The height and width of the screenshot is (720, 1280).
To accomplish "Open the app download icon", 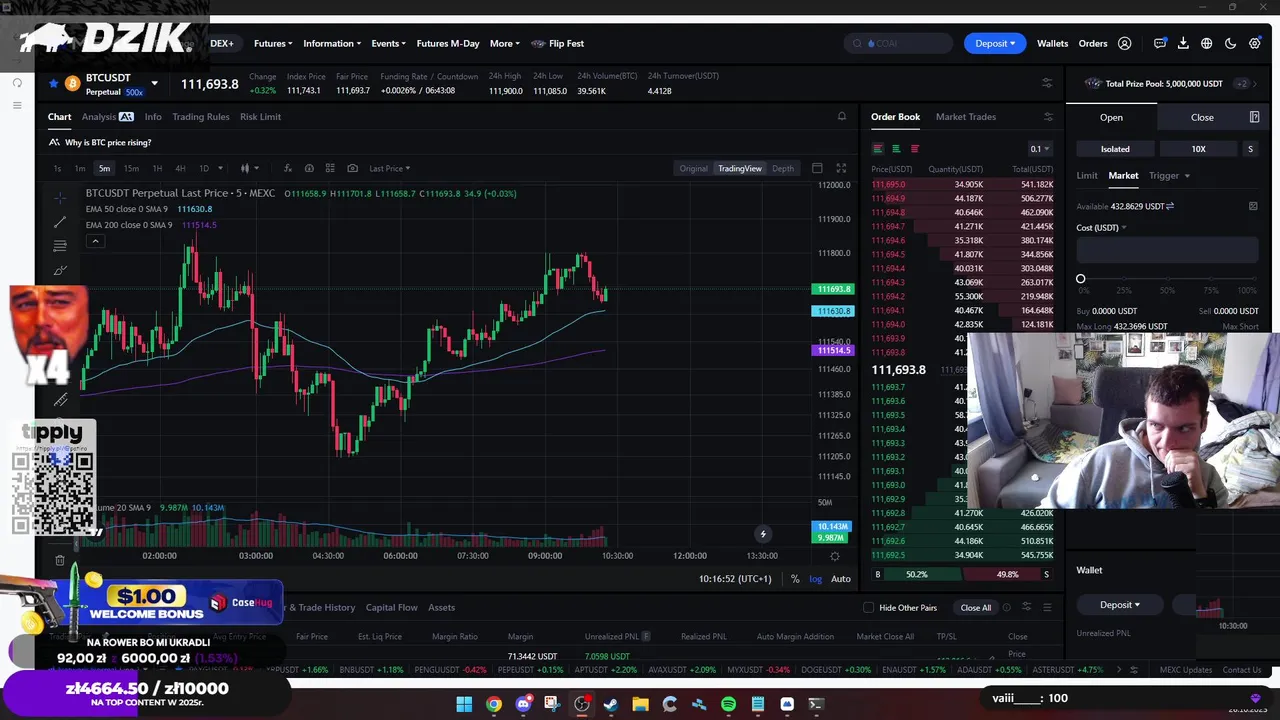I will (x=1183, y=43).
